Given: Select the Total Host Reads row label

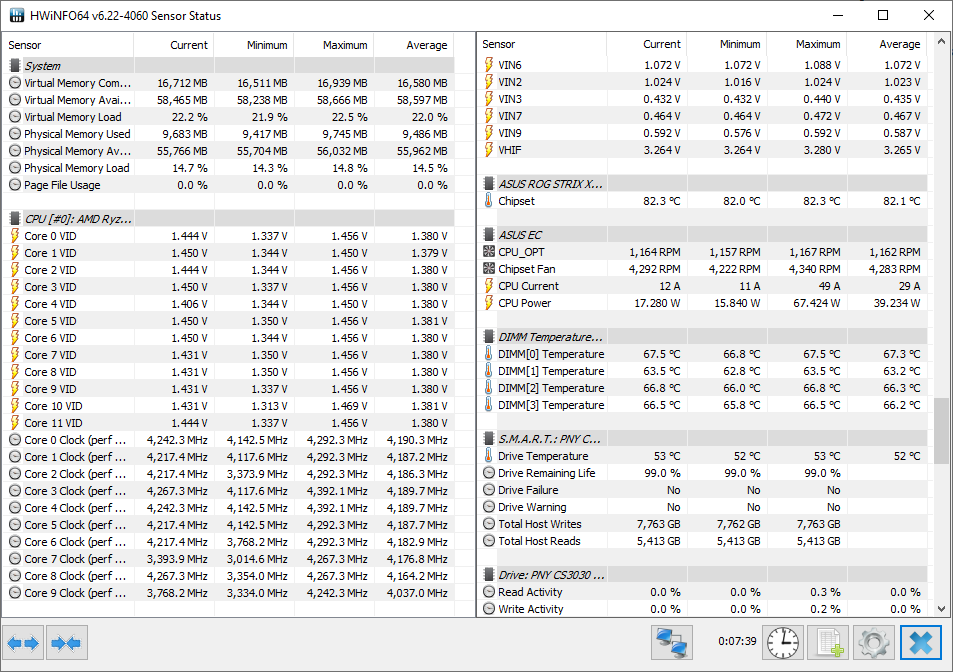Looking at the screenshot, I should pyautogui.click(x=539, y=541).
